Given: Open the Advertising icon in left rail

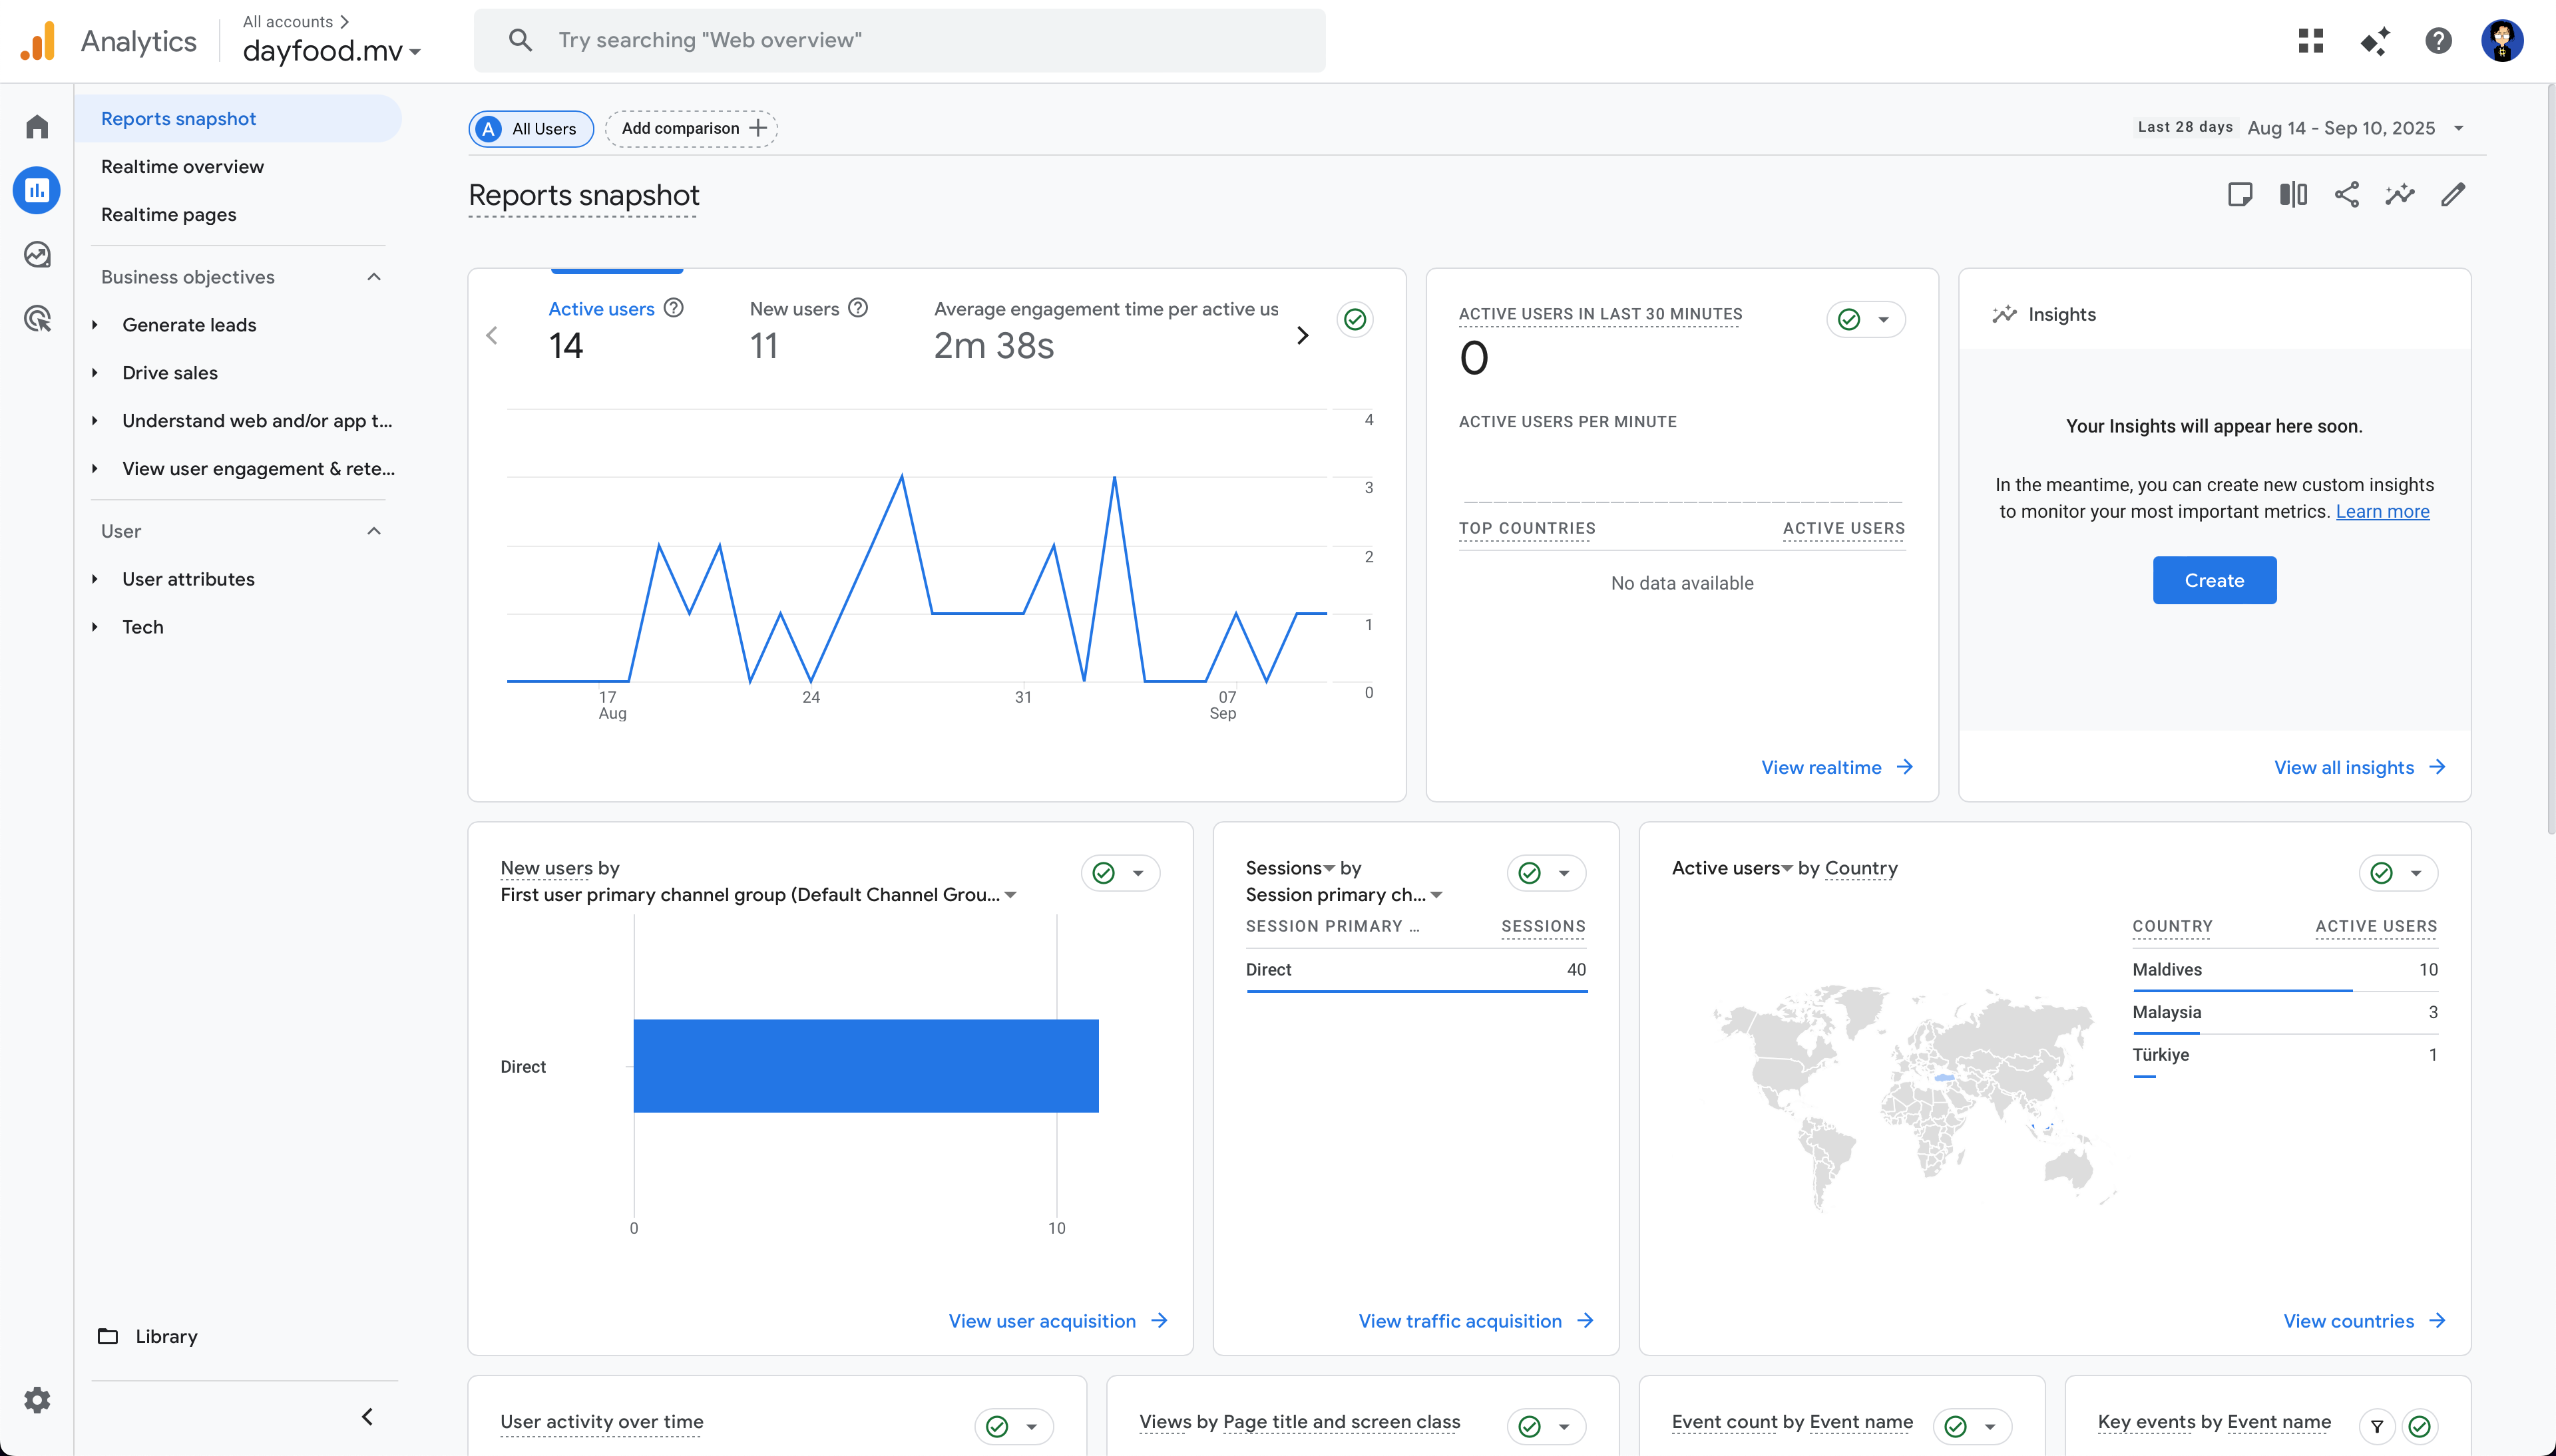Looking at the screenshot, I should pyautogui.click(x=37, y=319).
